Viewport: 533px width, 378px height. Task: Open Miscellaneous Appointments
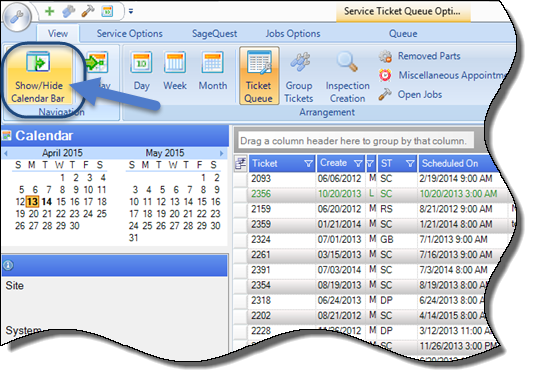click(x=442, y=75)
